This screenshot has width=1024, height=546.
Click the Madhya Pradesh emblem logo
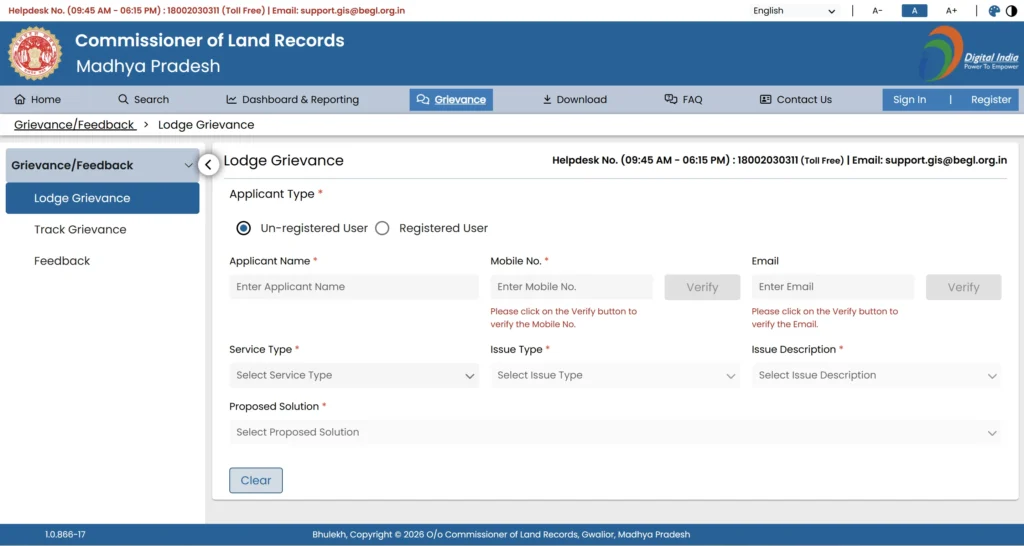35,53
